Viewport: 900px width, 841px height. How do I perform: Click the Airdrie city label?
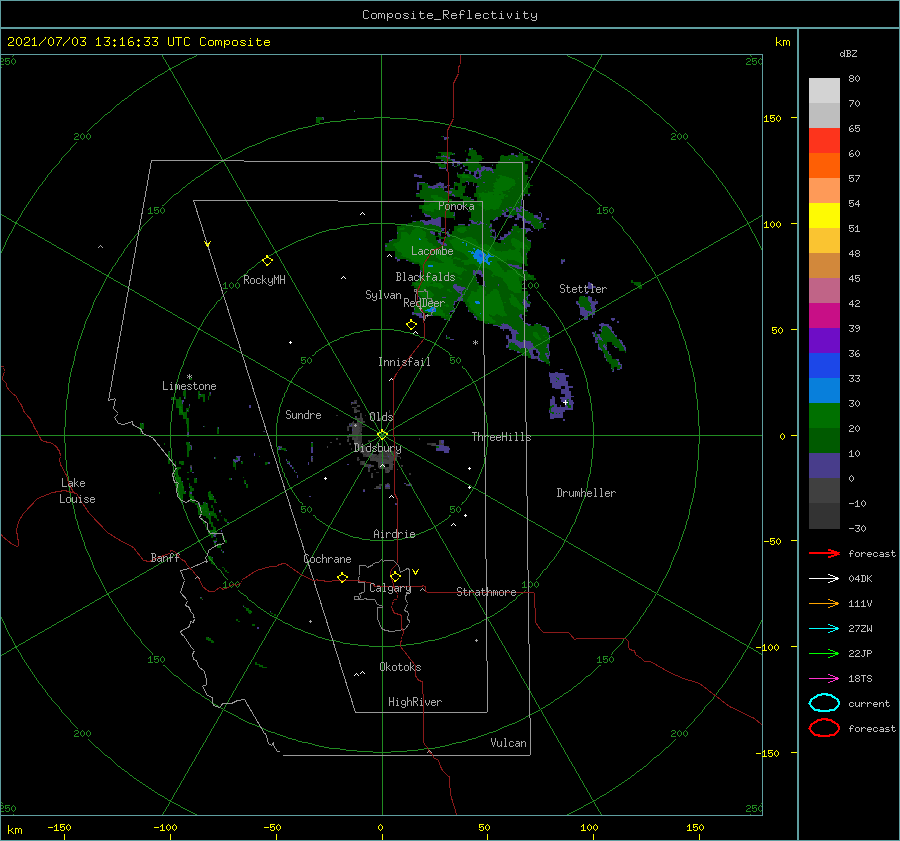[394, 534]
